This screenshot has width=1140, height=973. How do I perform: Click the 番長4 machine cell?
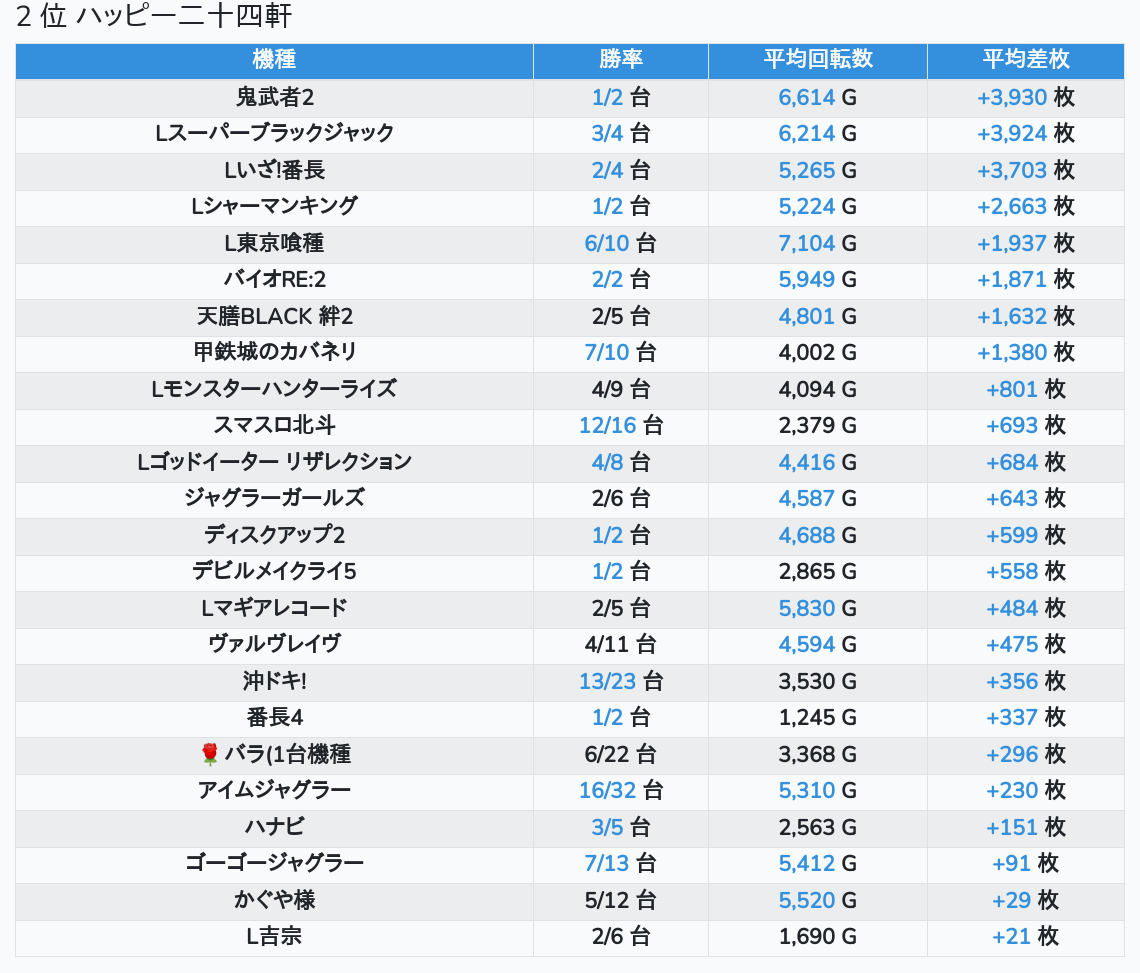click(x=274, y=718)
